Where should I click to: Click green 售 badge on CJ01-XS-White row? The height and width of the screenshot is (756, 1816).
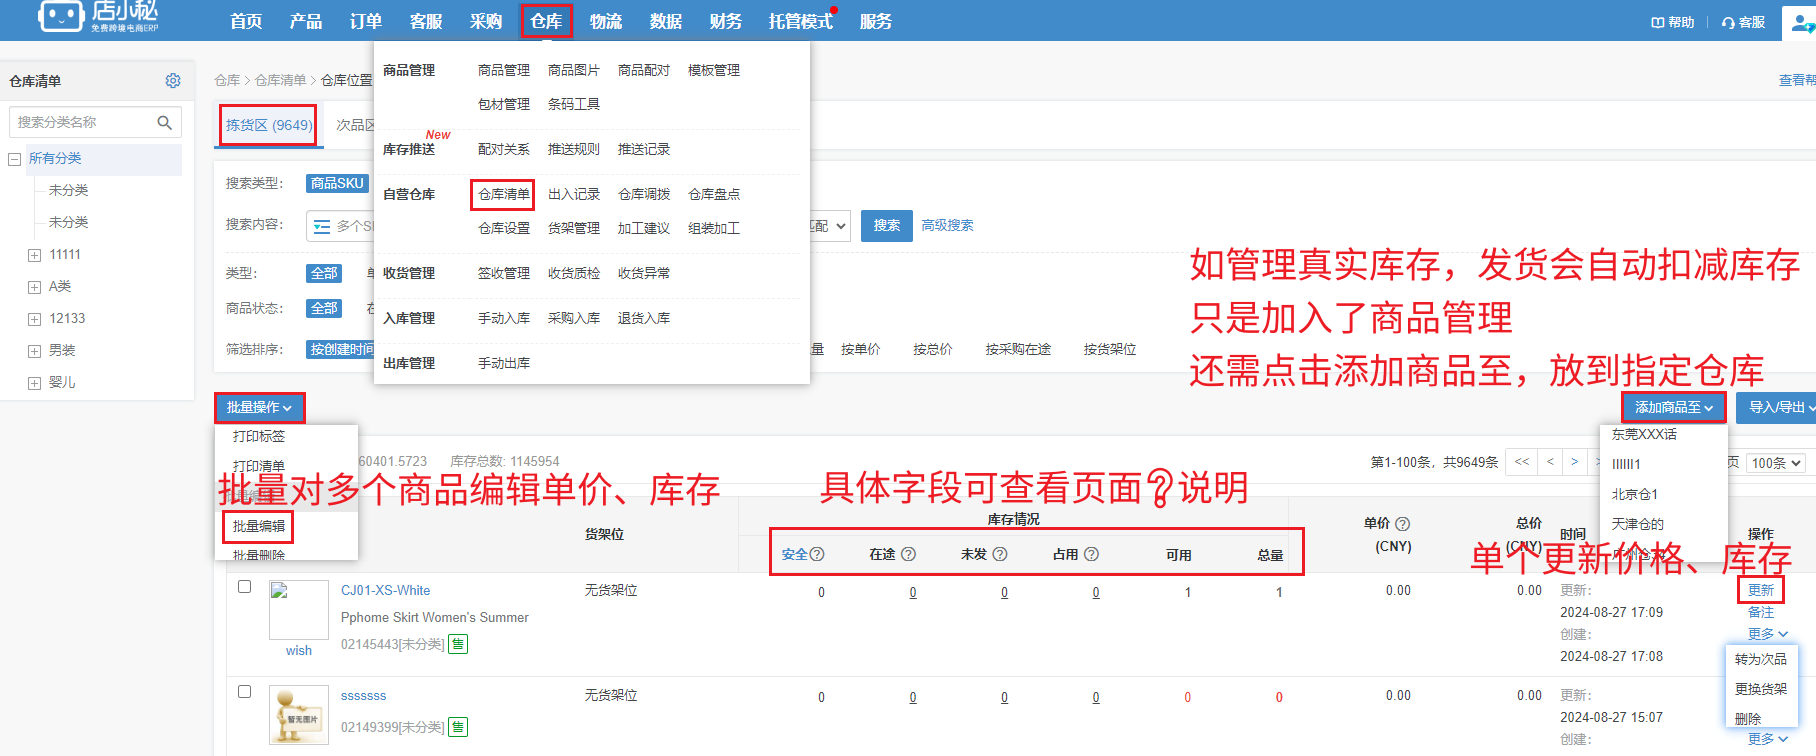458,644
